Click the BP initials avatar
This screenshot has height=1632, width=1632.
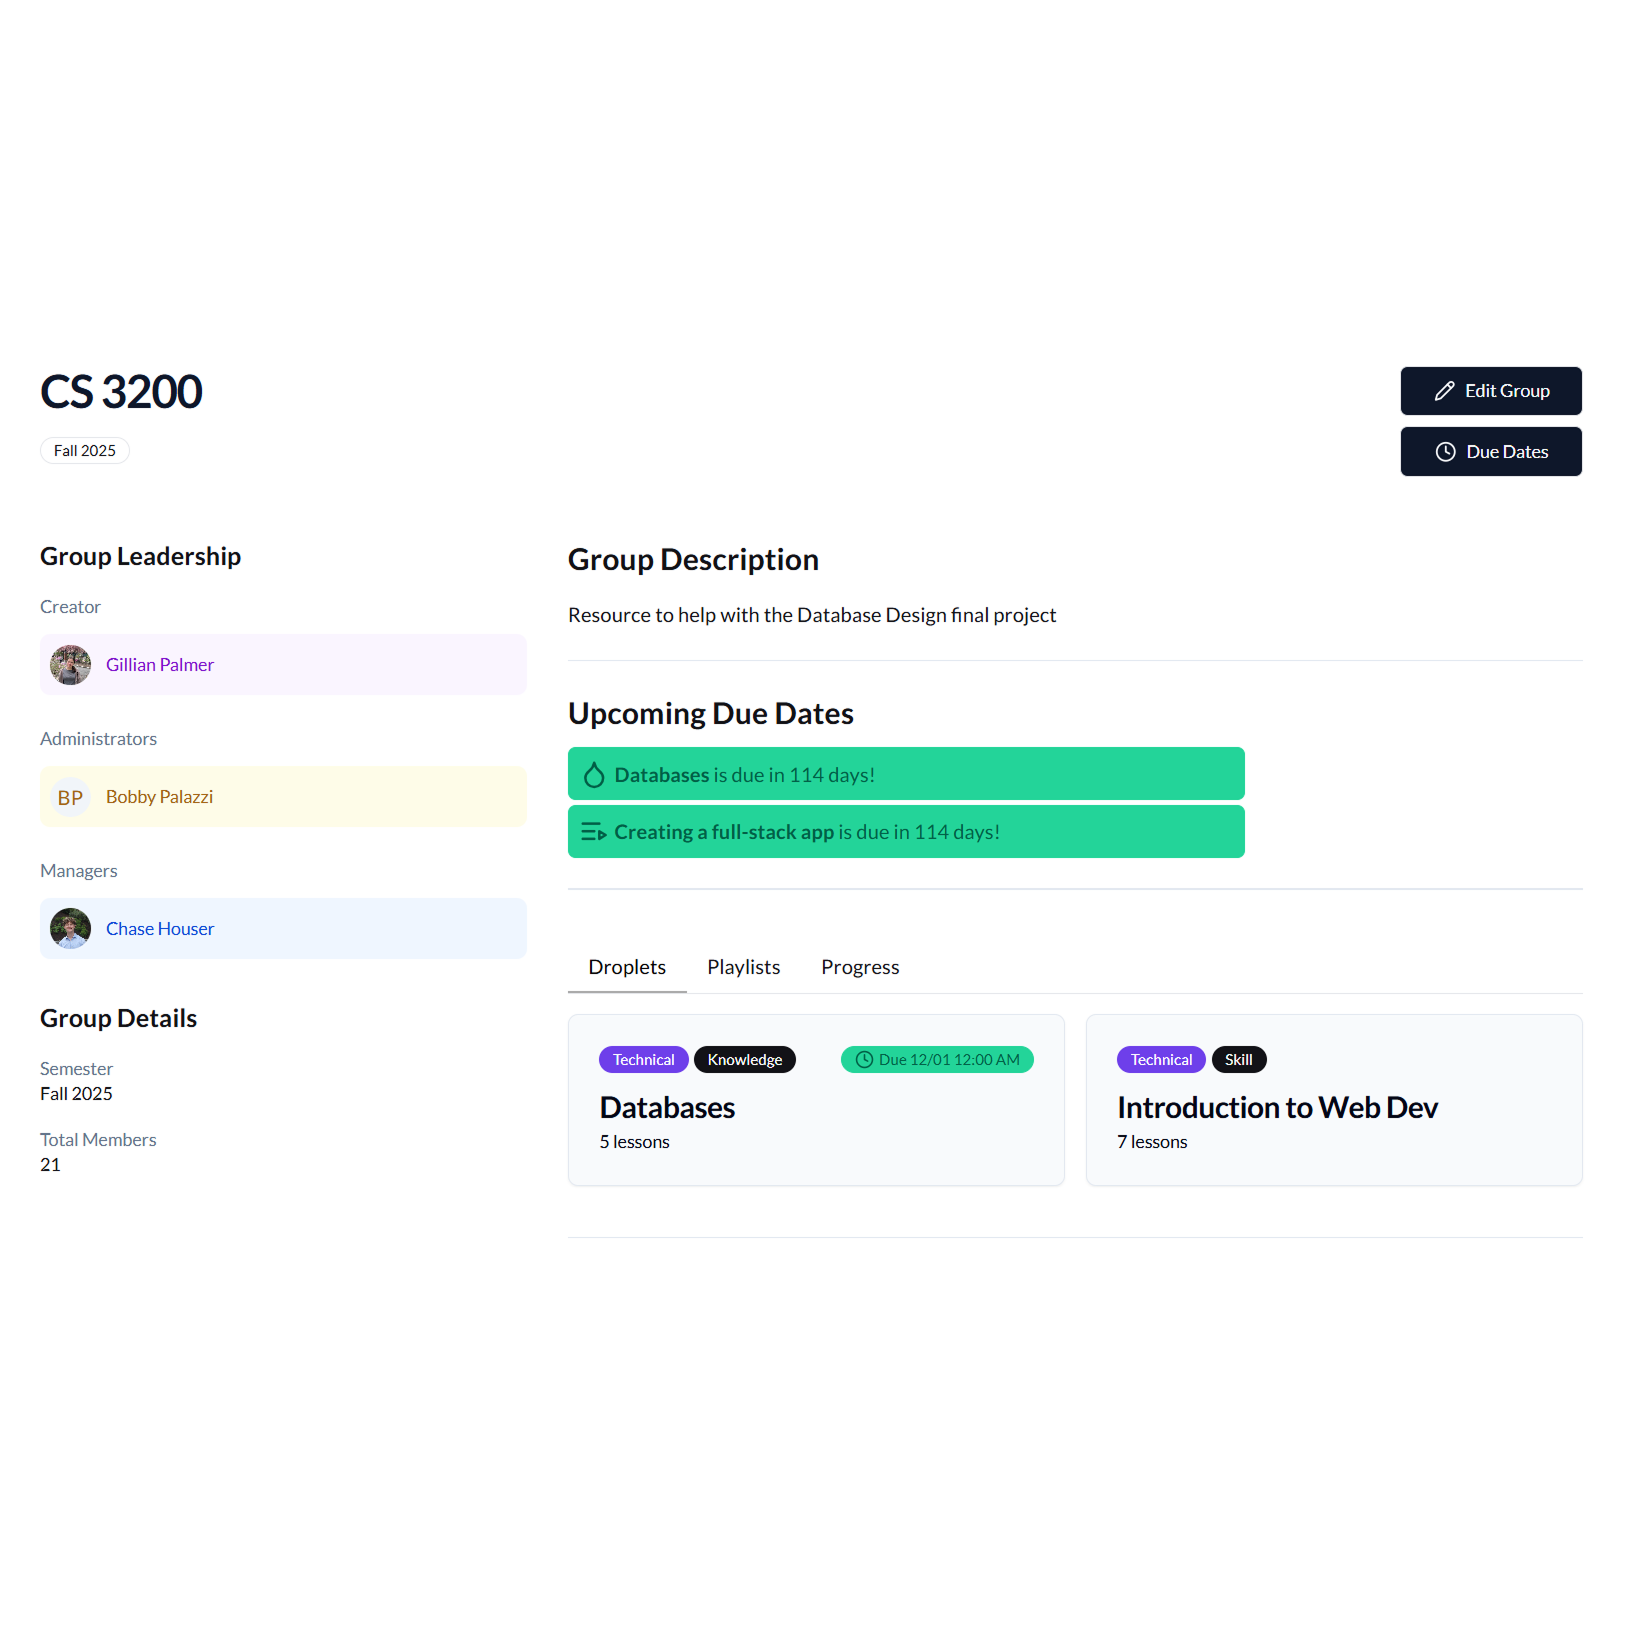[x=71, y=797]
